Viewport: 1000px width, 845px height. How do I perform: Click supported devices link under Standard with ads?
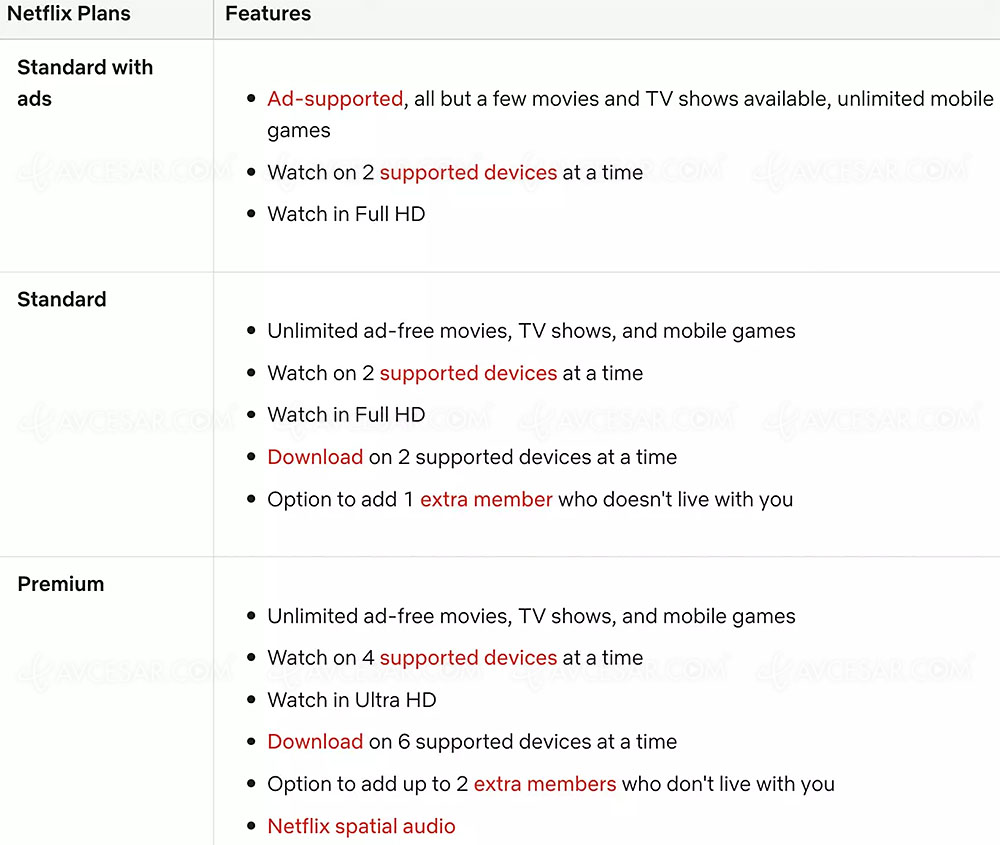pos(468,172)
